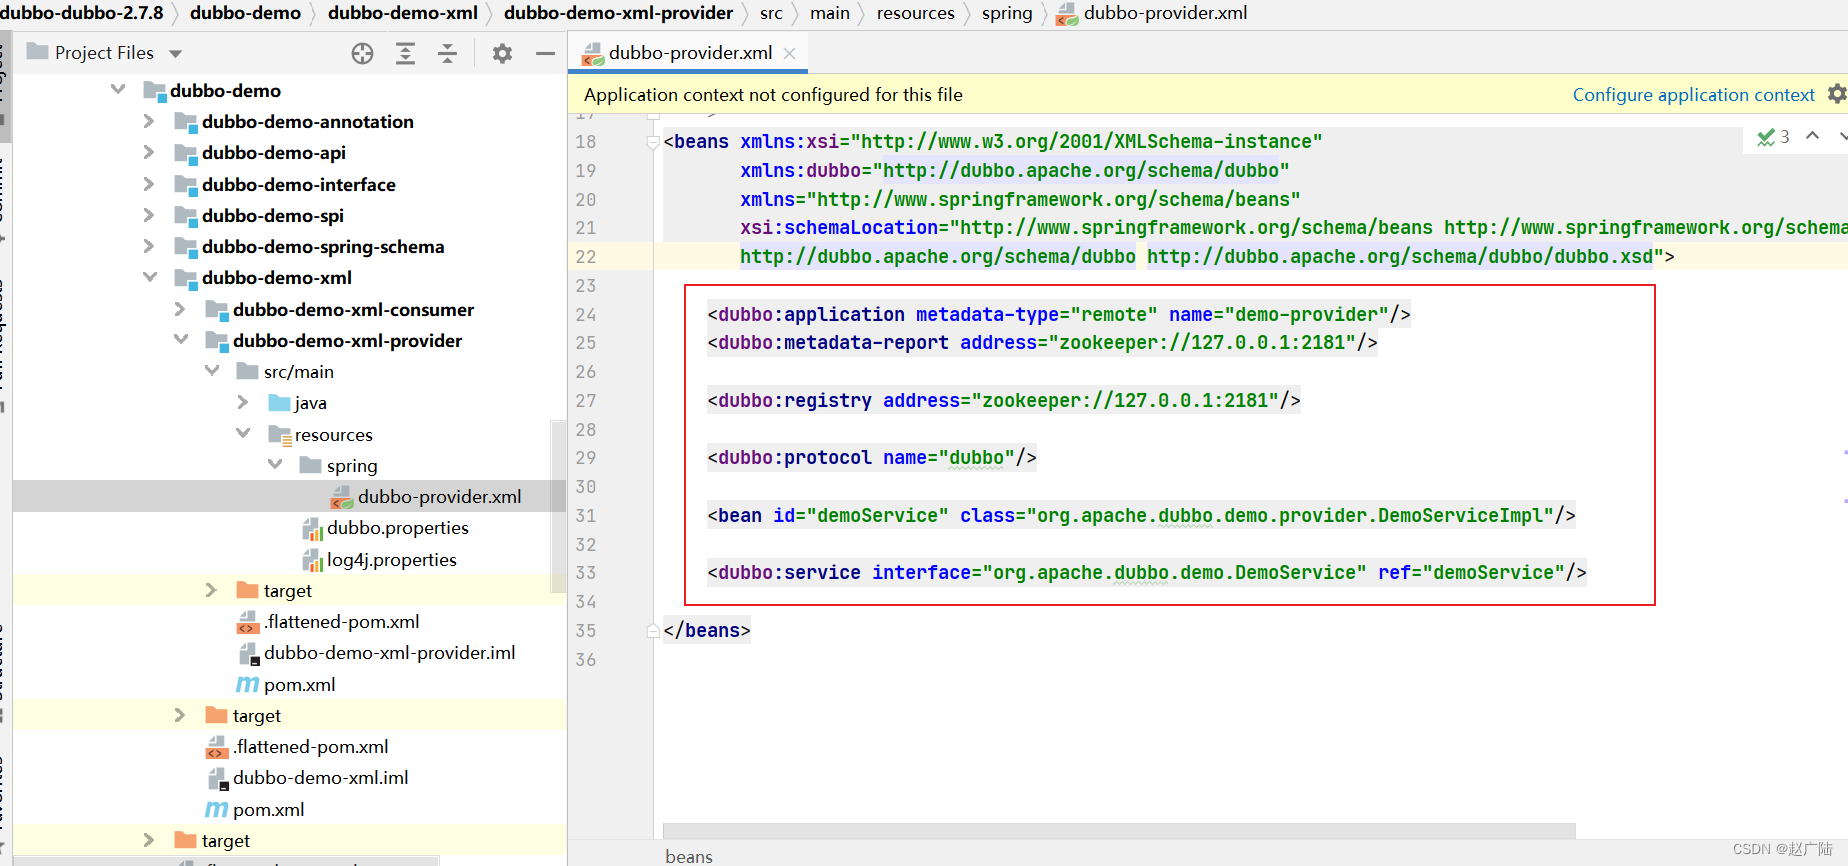Click the fold marker beside the opening beans tag
The image size is (1848, 866).
click(x=653, y=142)
